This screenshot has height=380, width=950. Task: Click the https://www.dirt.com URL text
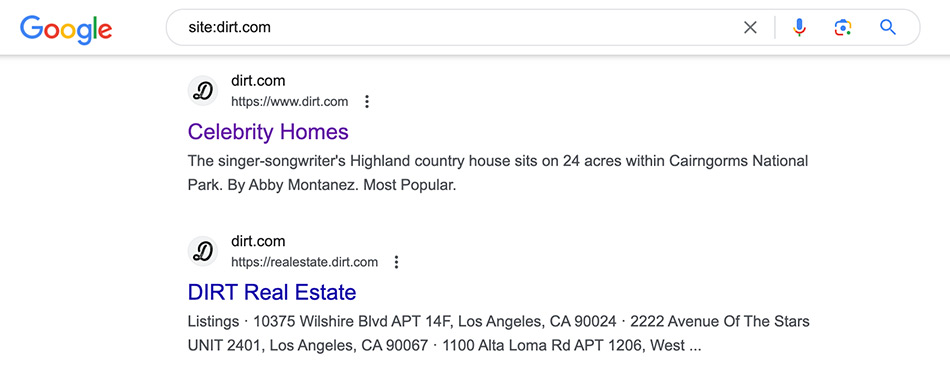coord(290,102)
